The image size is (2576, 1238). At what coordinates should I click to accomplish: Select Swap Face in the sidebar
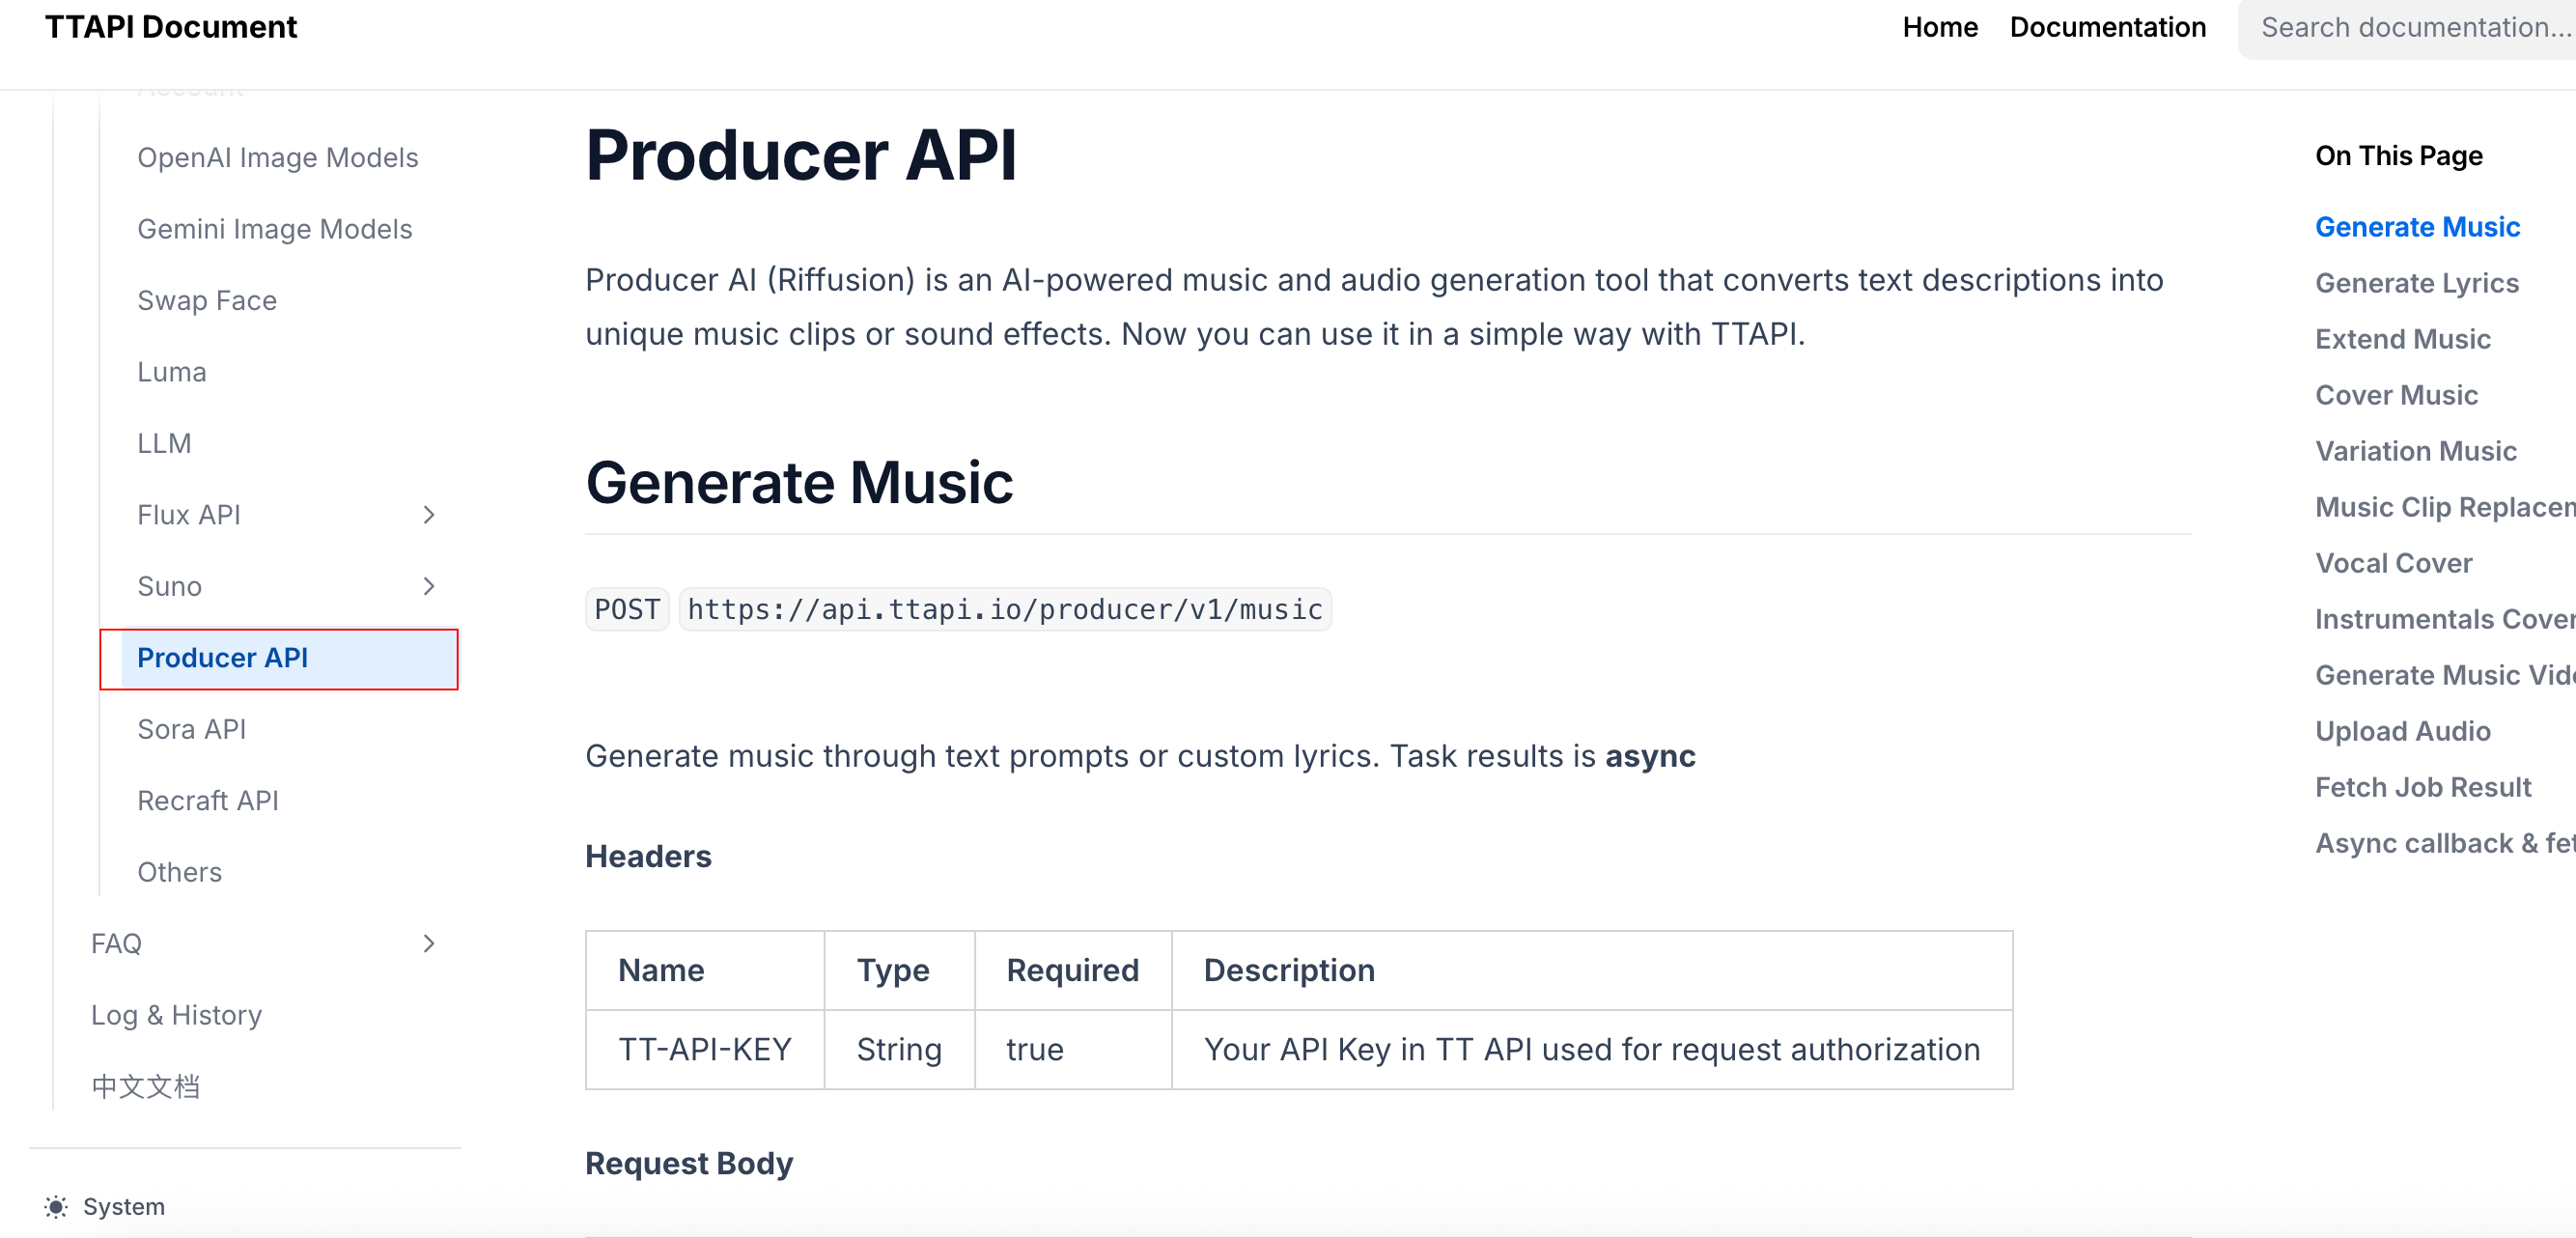tap(206, 301)
